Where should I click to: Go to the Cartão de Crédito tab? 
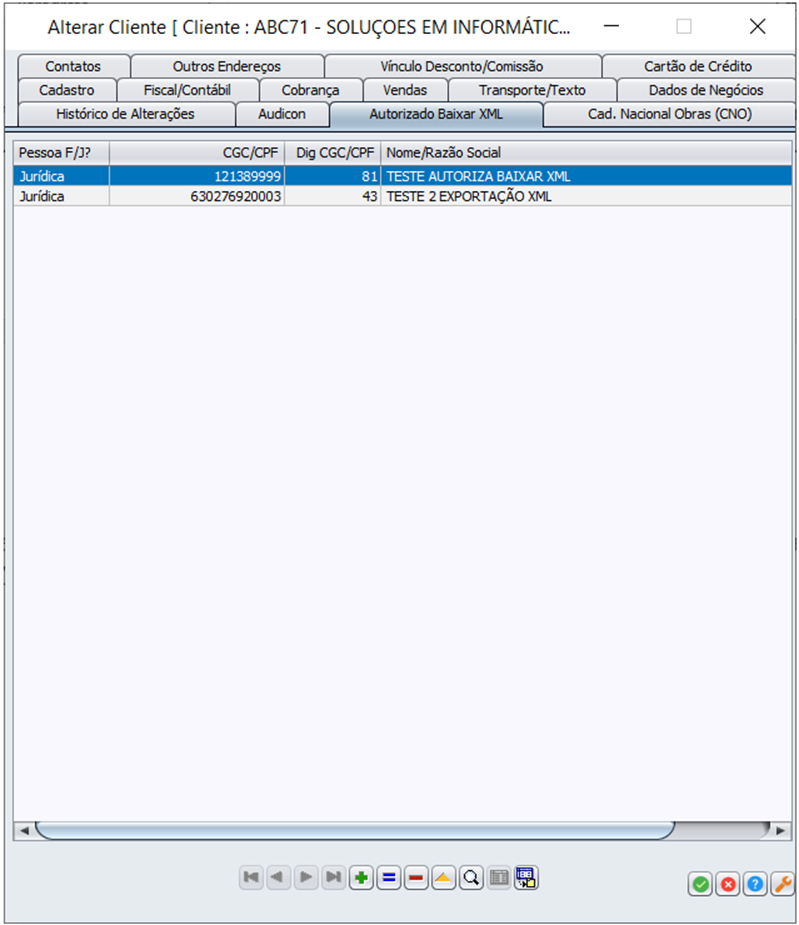[697, 66]
